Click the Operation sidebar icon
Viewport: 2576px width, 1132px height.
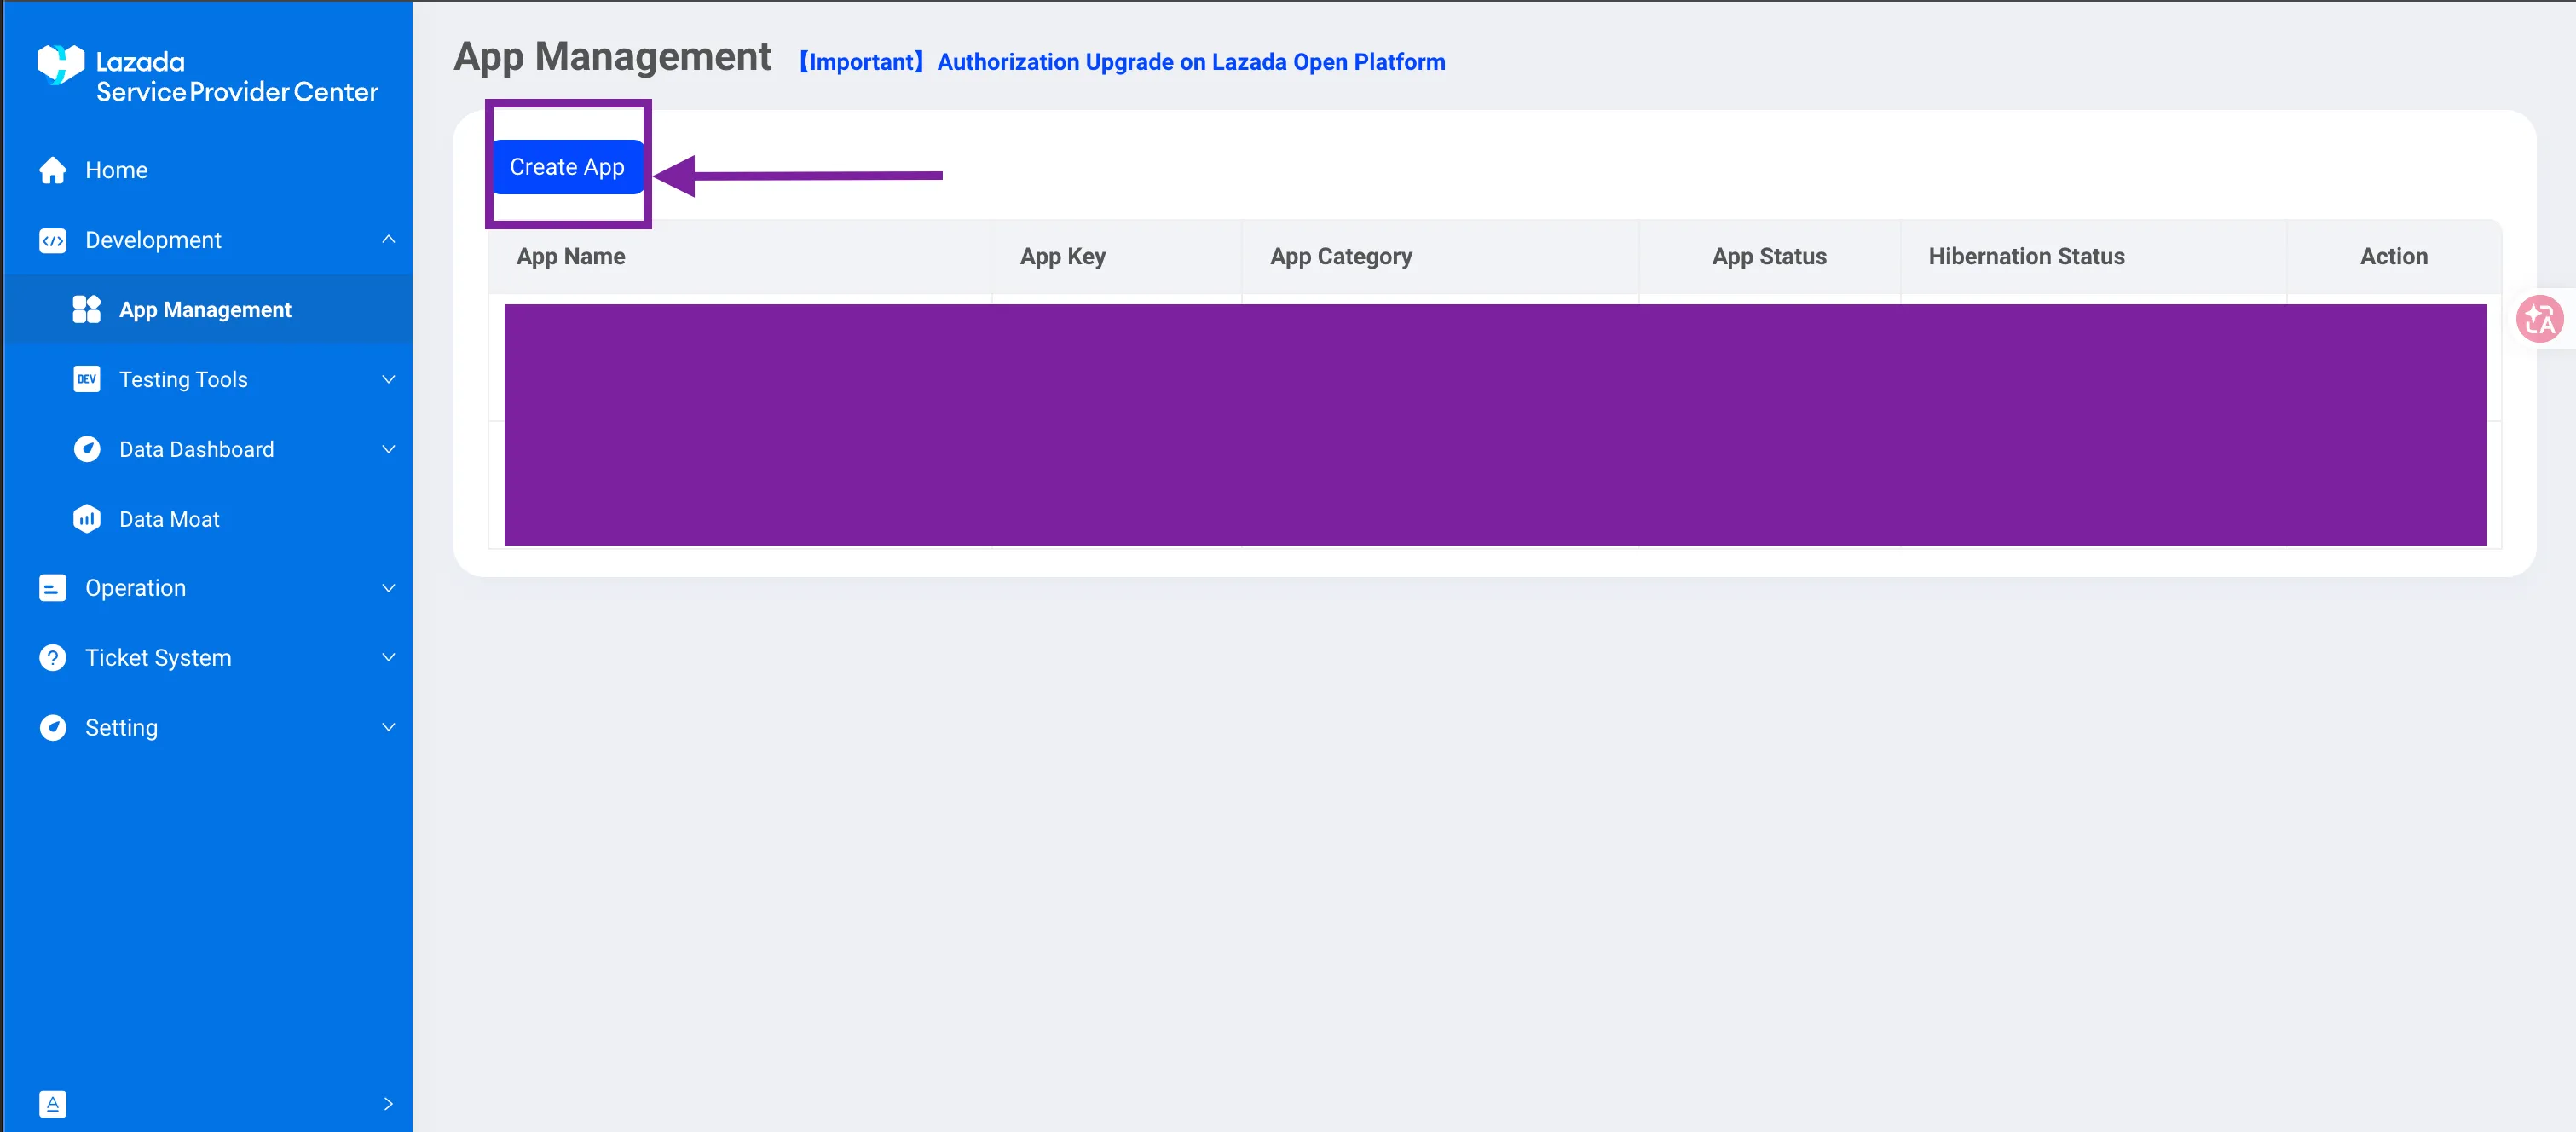[x=53, y=588]
